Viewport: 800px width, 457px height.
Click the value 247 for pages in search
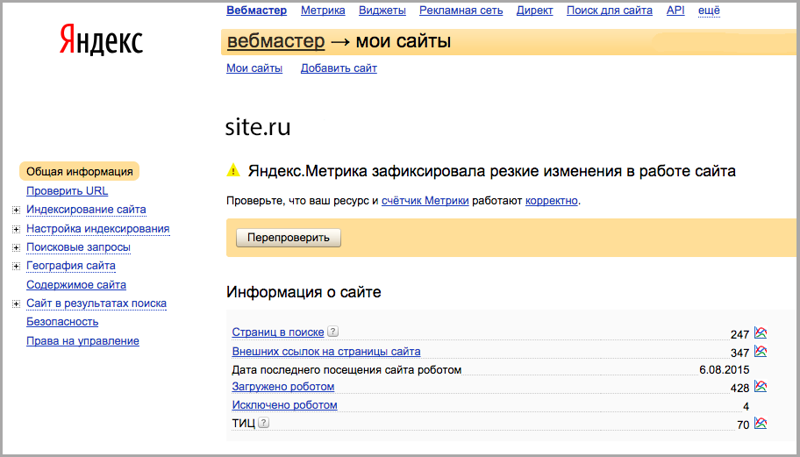point(739,335)
